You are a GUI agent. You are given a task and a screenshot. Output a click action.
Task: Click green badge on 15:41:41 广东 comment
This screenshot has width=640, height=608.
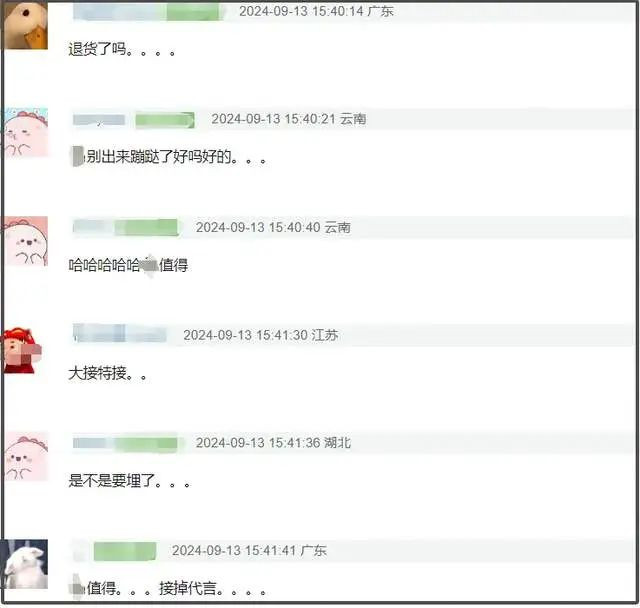click(x=125, y=551)
